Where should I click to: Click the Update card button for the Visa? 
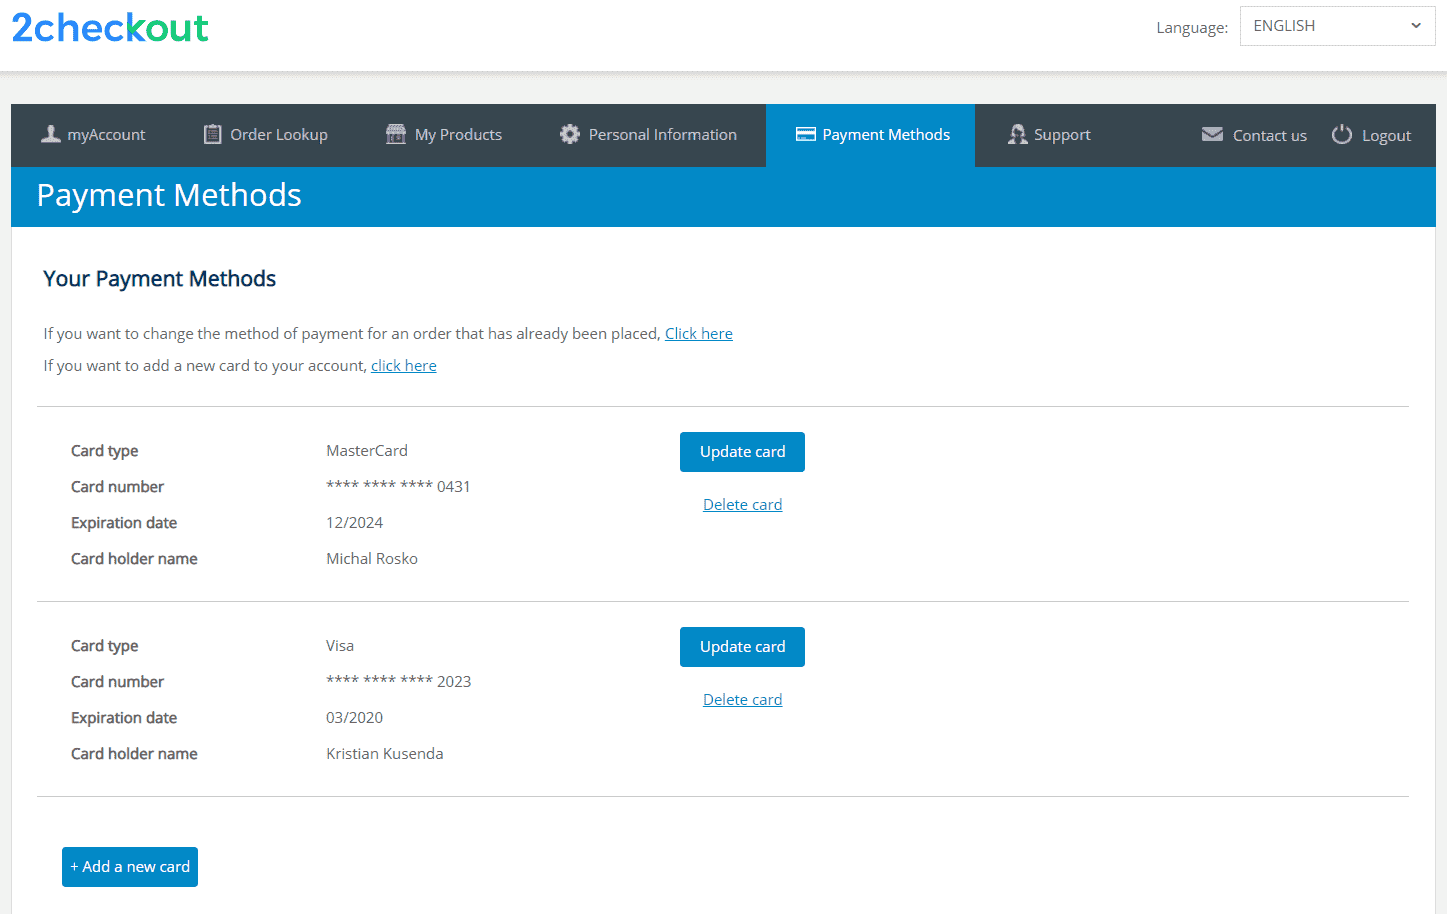(742, 646)
